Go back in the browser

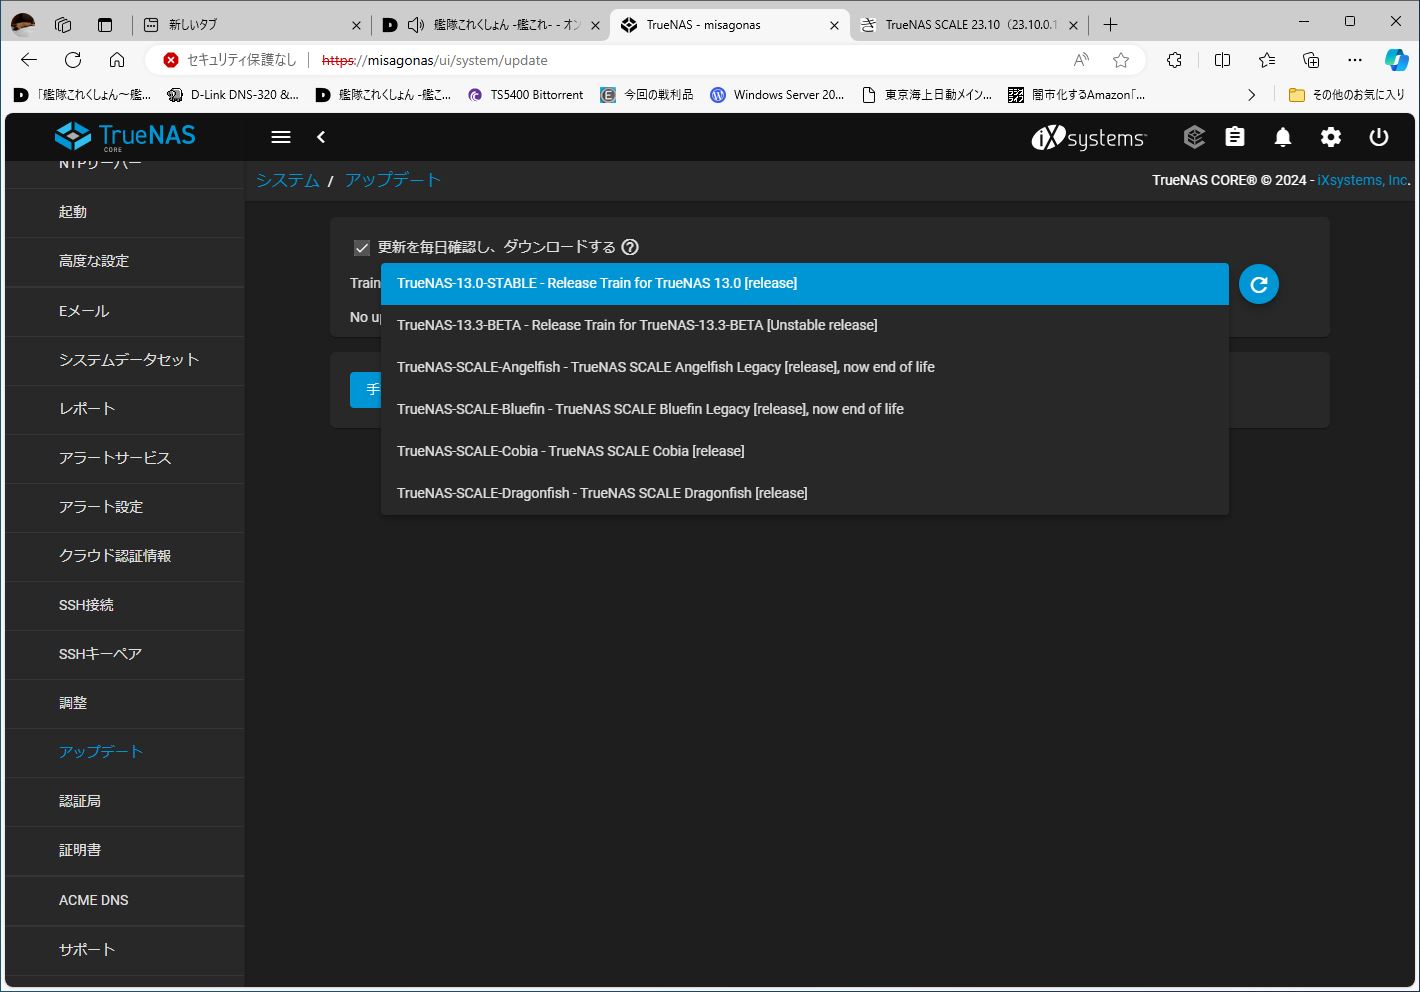pos(29,60)
